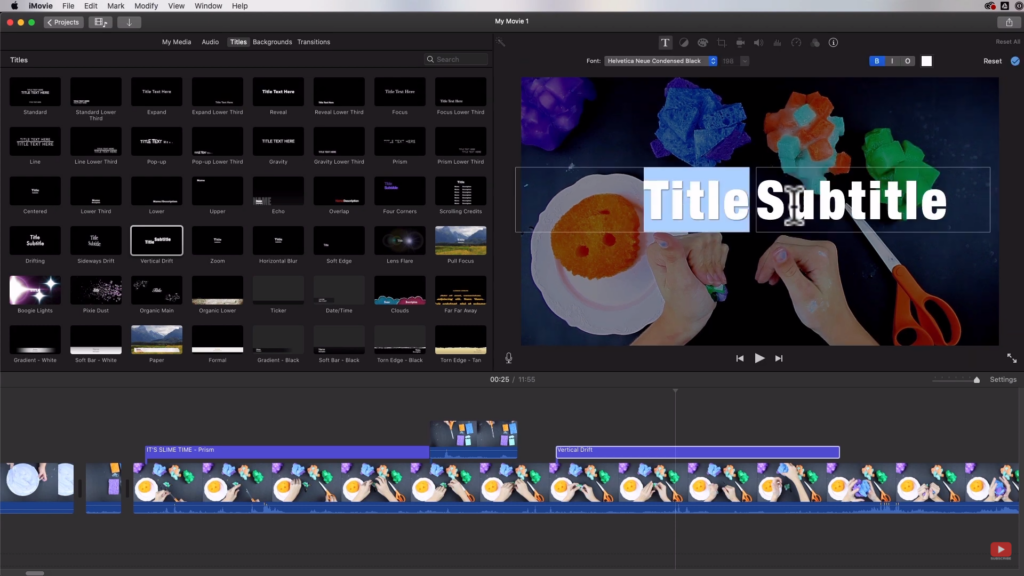Select the IT'S SLIME TIME Prism title clip
The width and height of the screenshot is (1024, 576).
287,451
